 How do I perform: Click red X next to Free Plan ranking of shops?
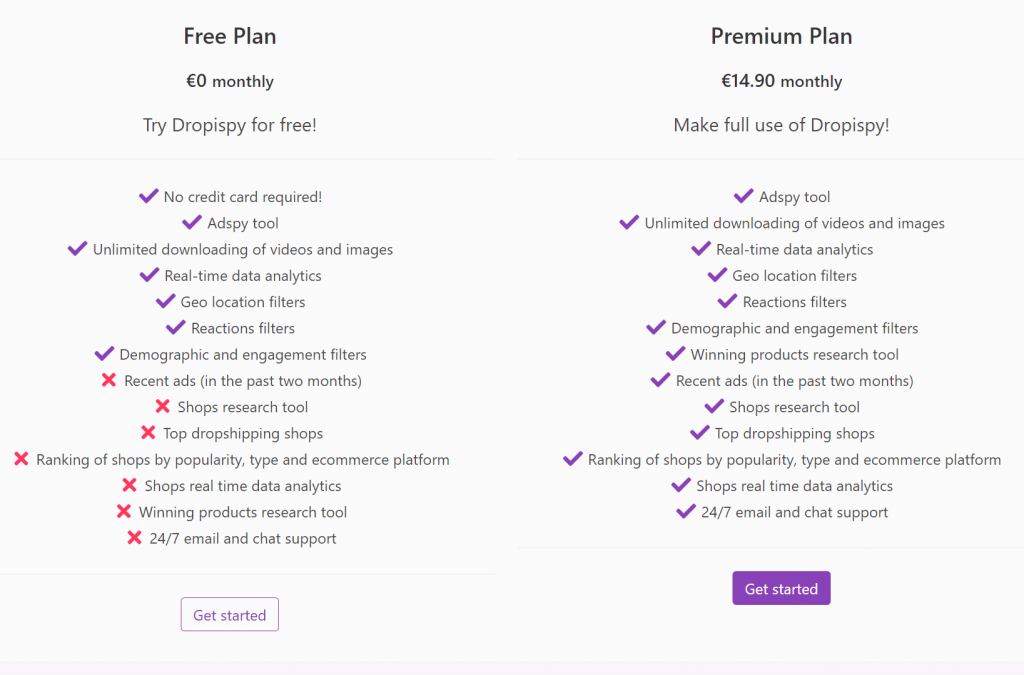point(22,458)
